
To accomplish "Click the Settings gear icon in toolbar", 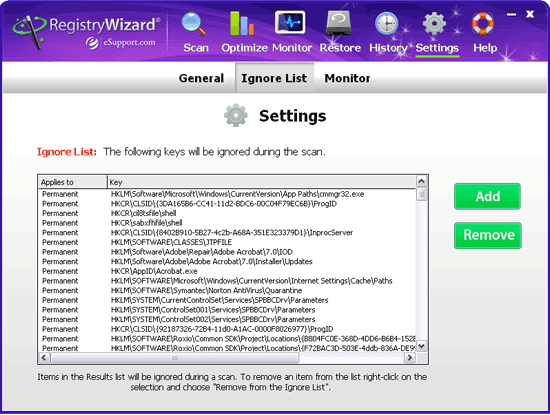I will coord(434,24).
